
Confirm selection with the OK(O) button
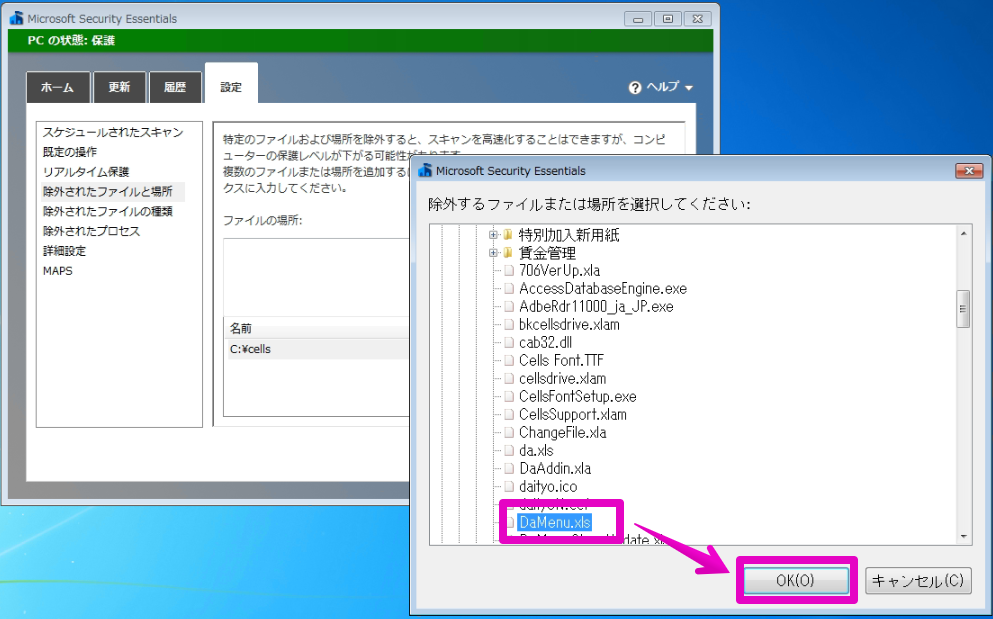coord(795,580)
